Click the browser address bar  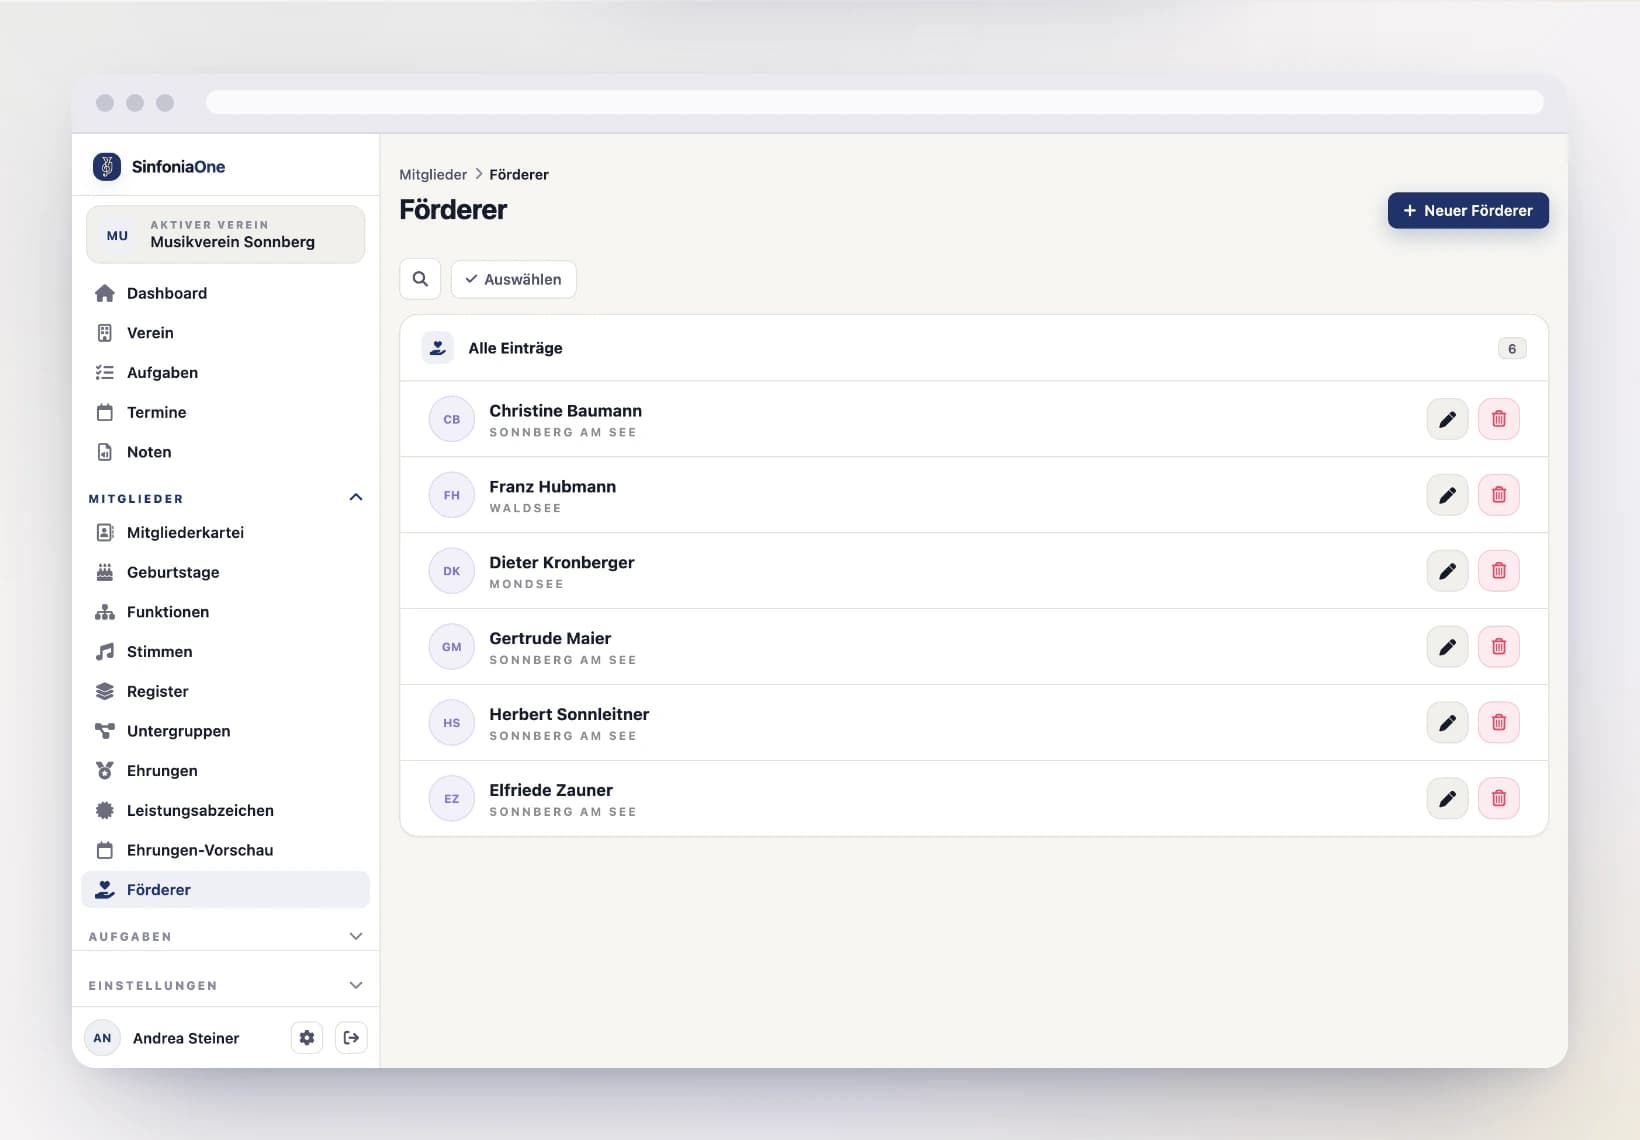(874, 102)
